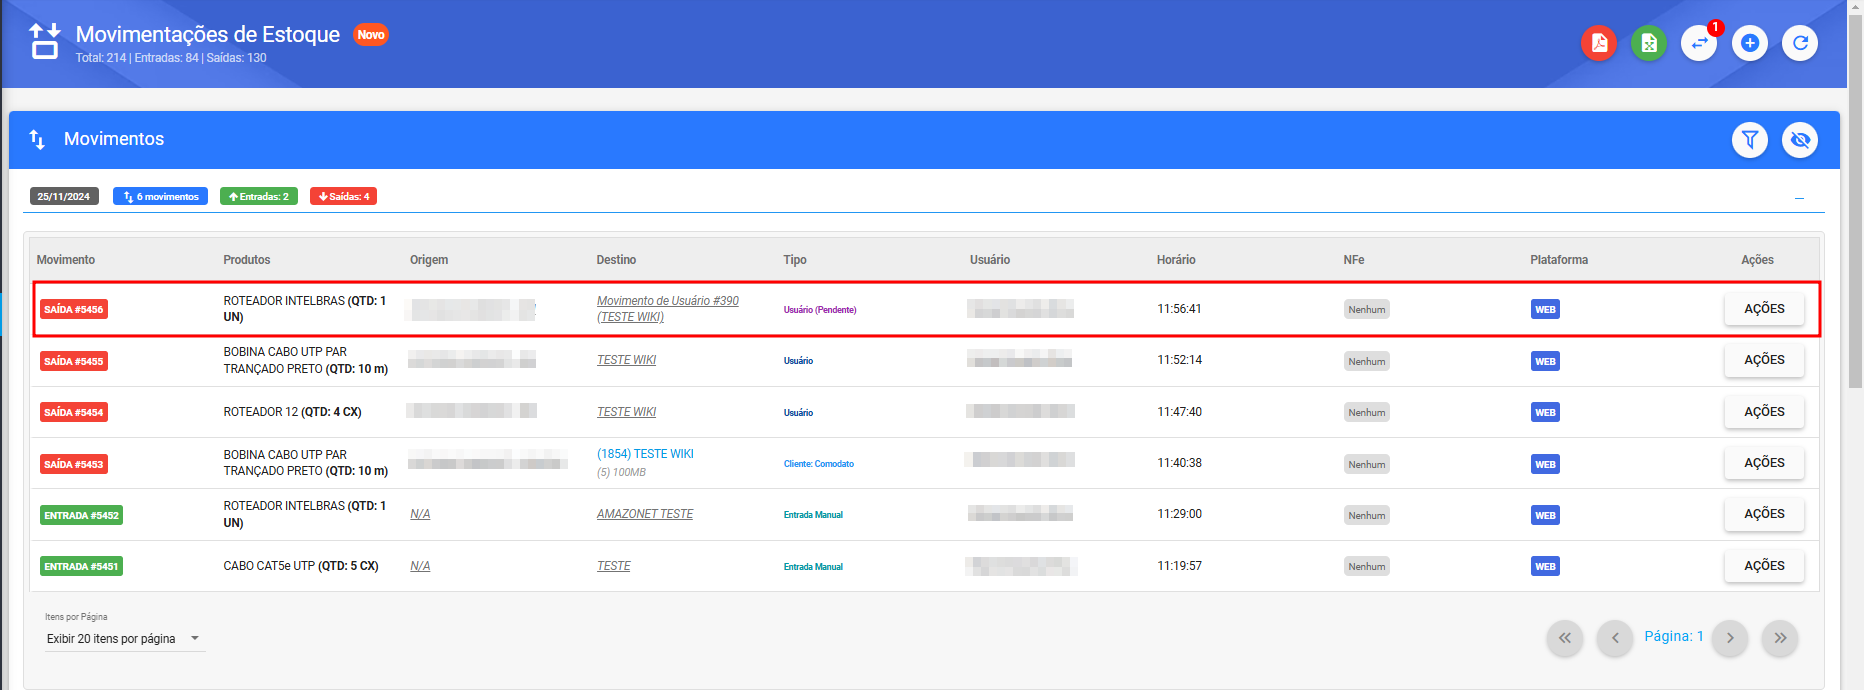Click the 25/11/2024 date badge
1864x690 pixels.
(64, 196)
